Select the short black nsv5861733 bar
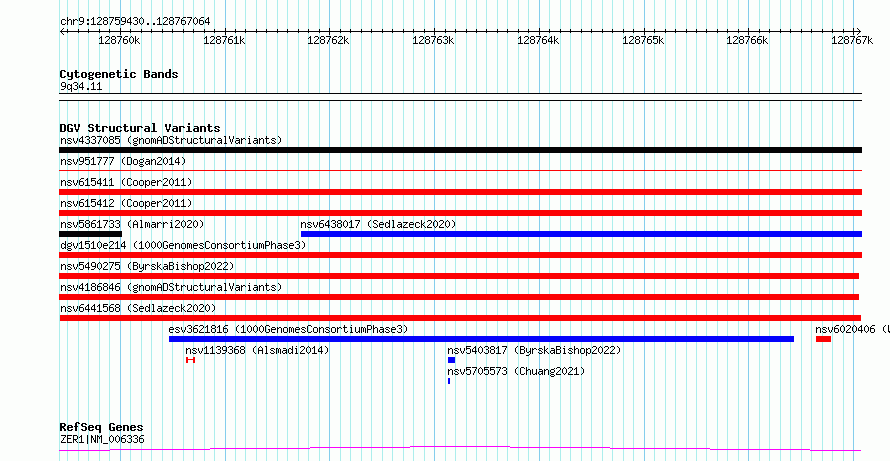 point(90,234)
